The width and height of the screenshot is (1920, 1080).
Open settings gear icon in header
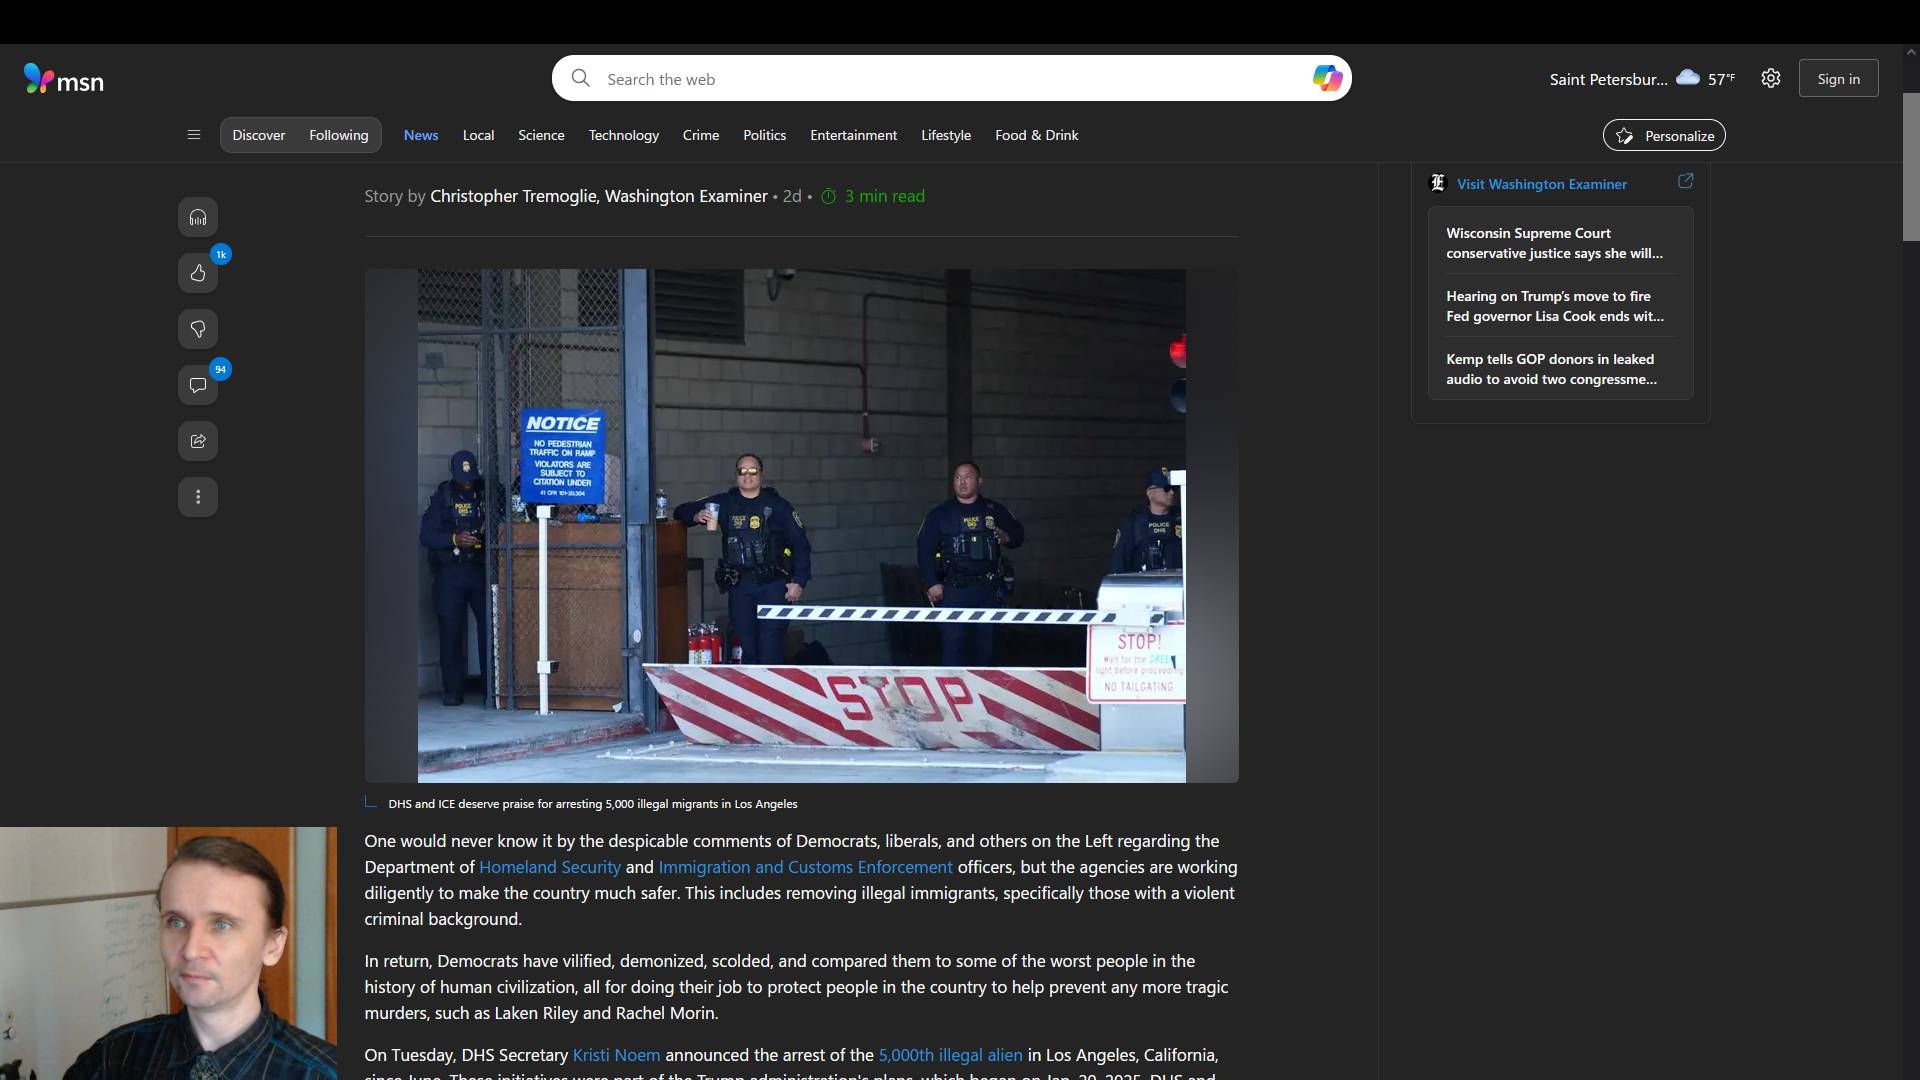[x=1771, y=78]
